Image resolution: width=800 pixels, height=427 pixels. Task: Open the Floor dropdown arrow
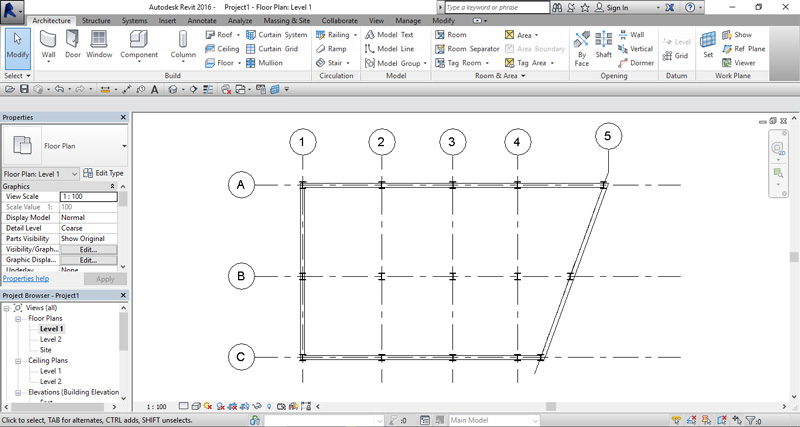pyautogui.click(x=239, y=63)
